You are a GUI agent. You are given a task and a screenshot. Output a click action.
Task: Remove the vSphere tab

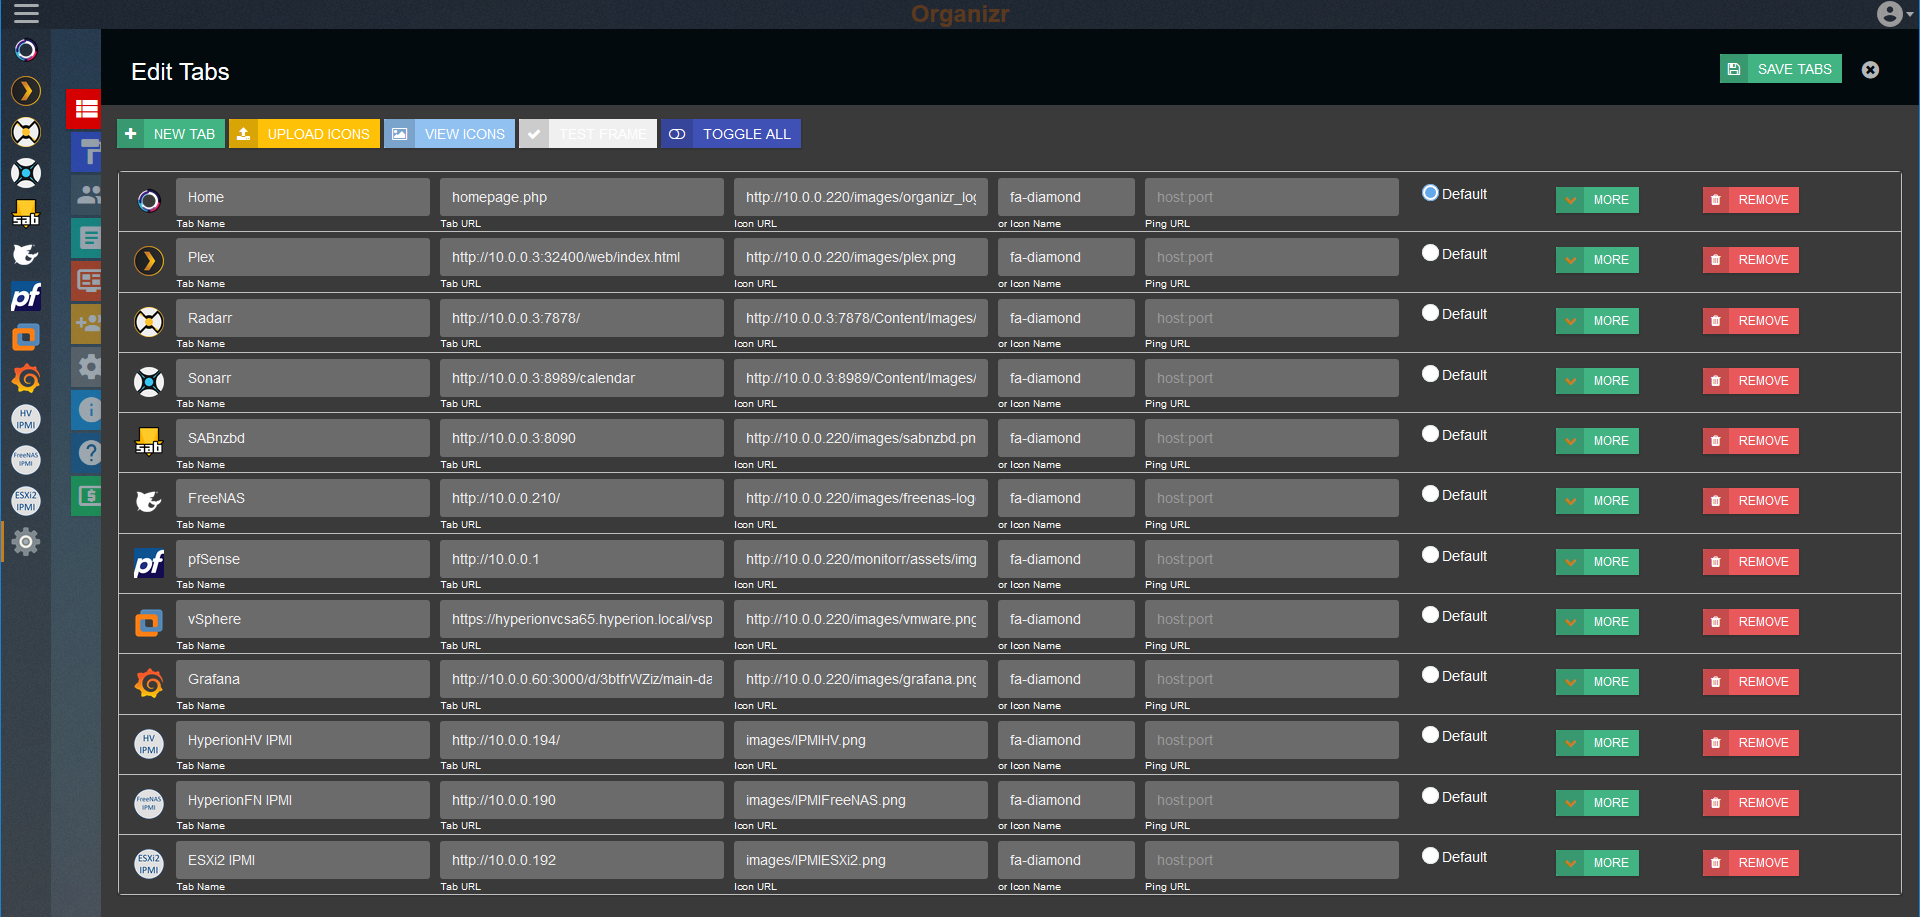(x=1751, y=622)
